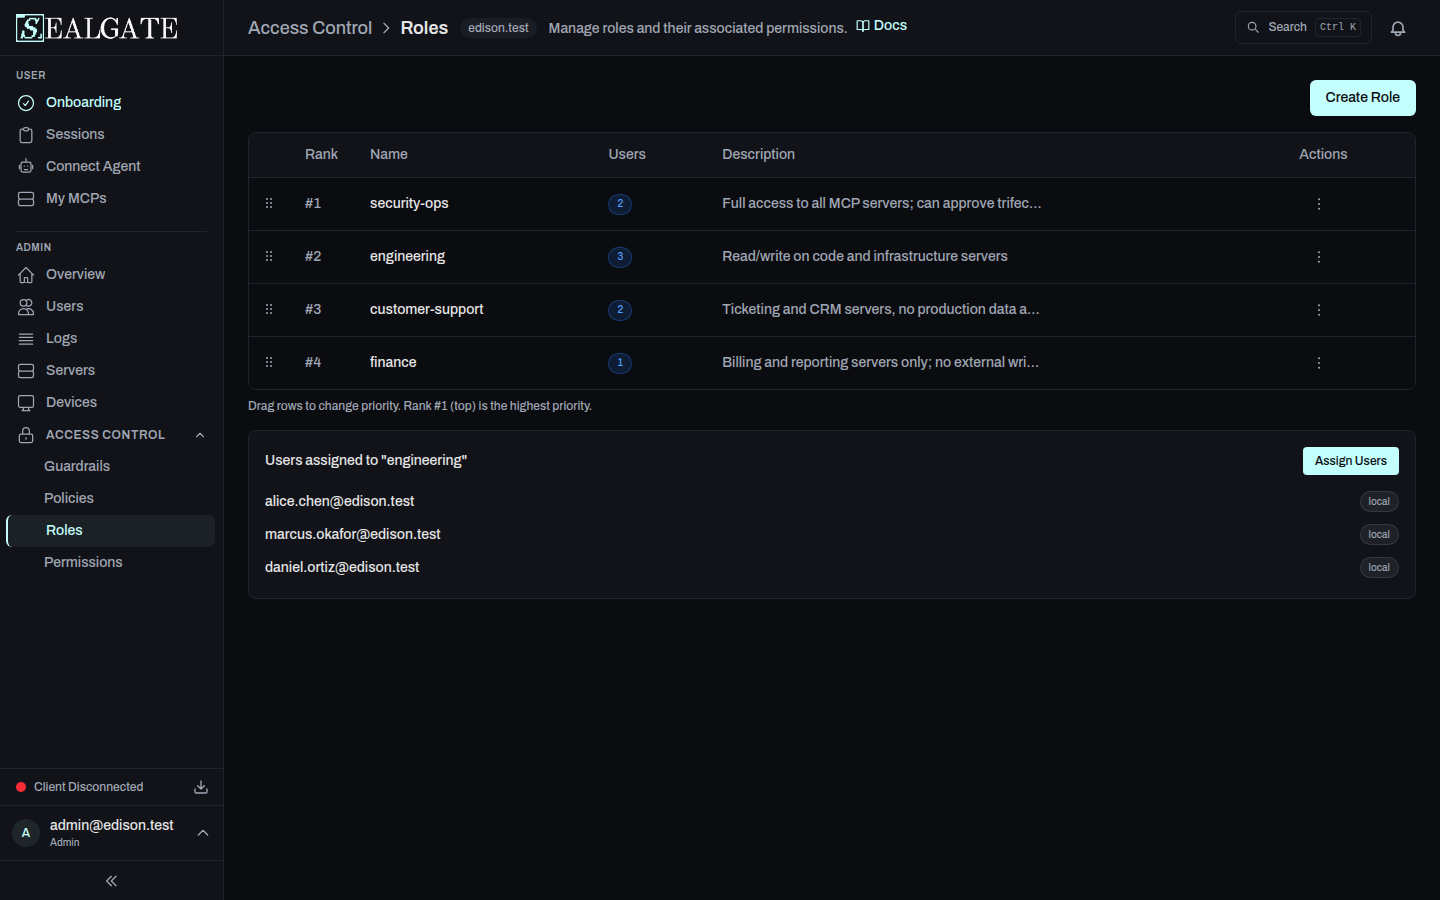The height and width of the screenshot is (900, 1440).
Task: Click the Servers icon in sidebar
Action: 26,371
